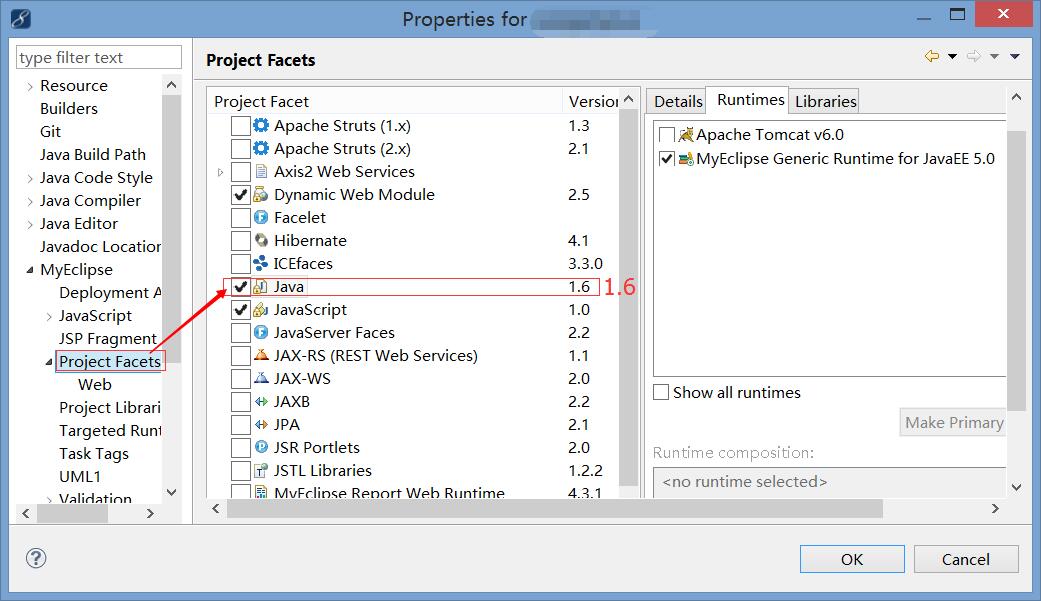Click the greyed forward navigation arrow
1041x601 pixels.
coord(974,56)
